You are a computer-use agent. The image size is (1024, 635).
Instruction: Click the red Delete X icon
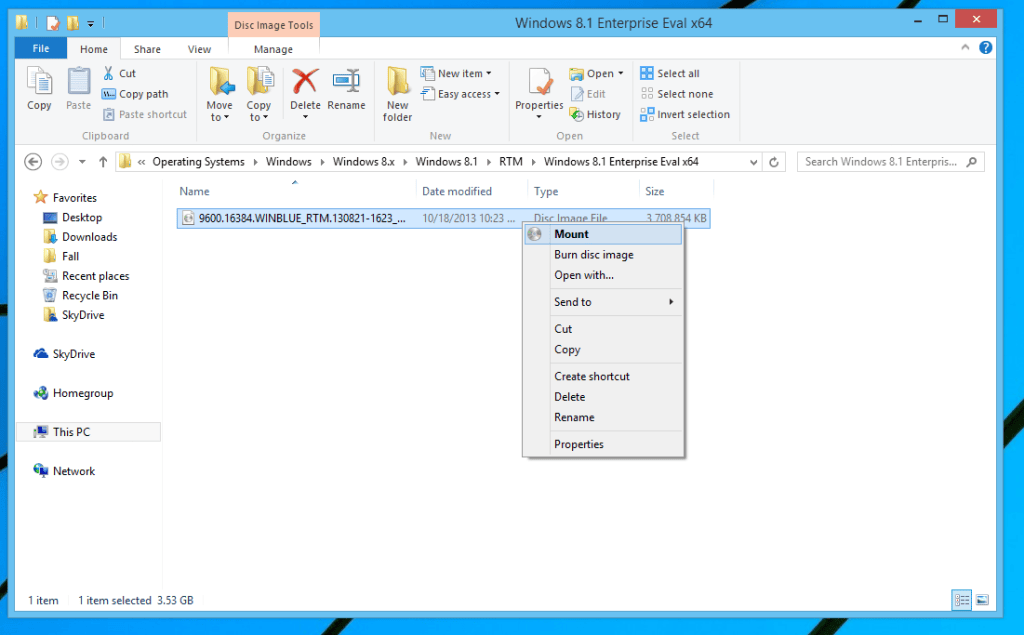click(x=305, y=82)
